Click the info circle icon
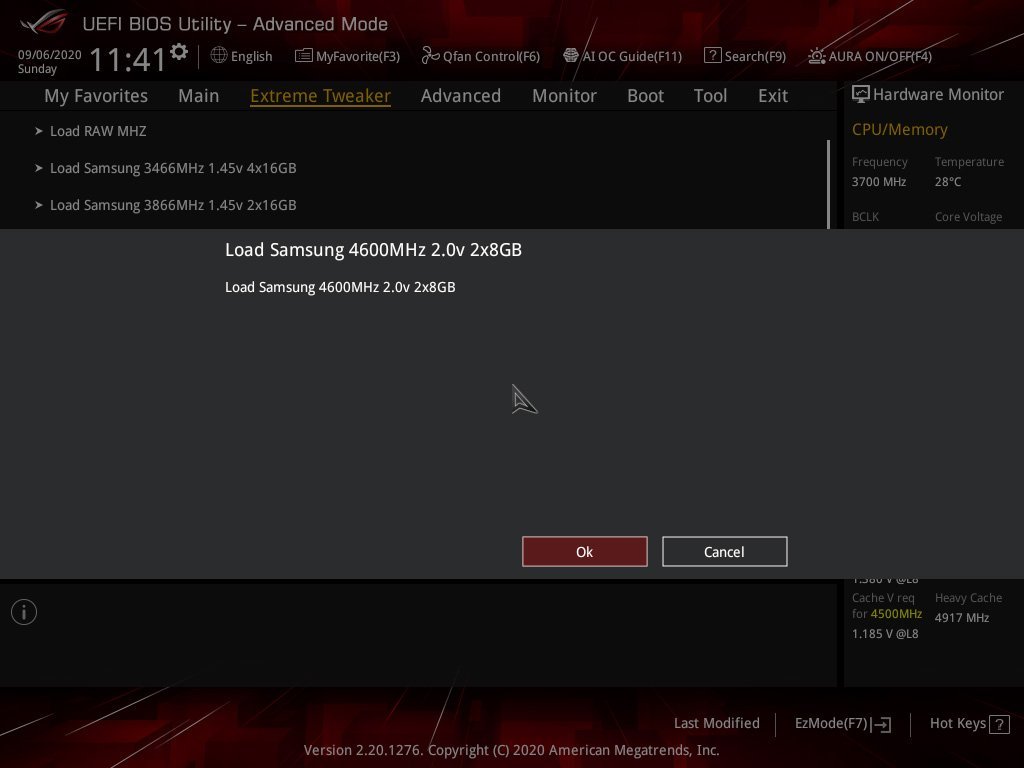1024x768 pixels. [x=24, y=612]
